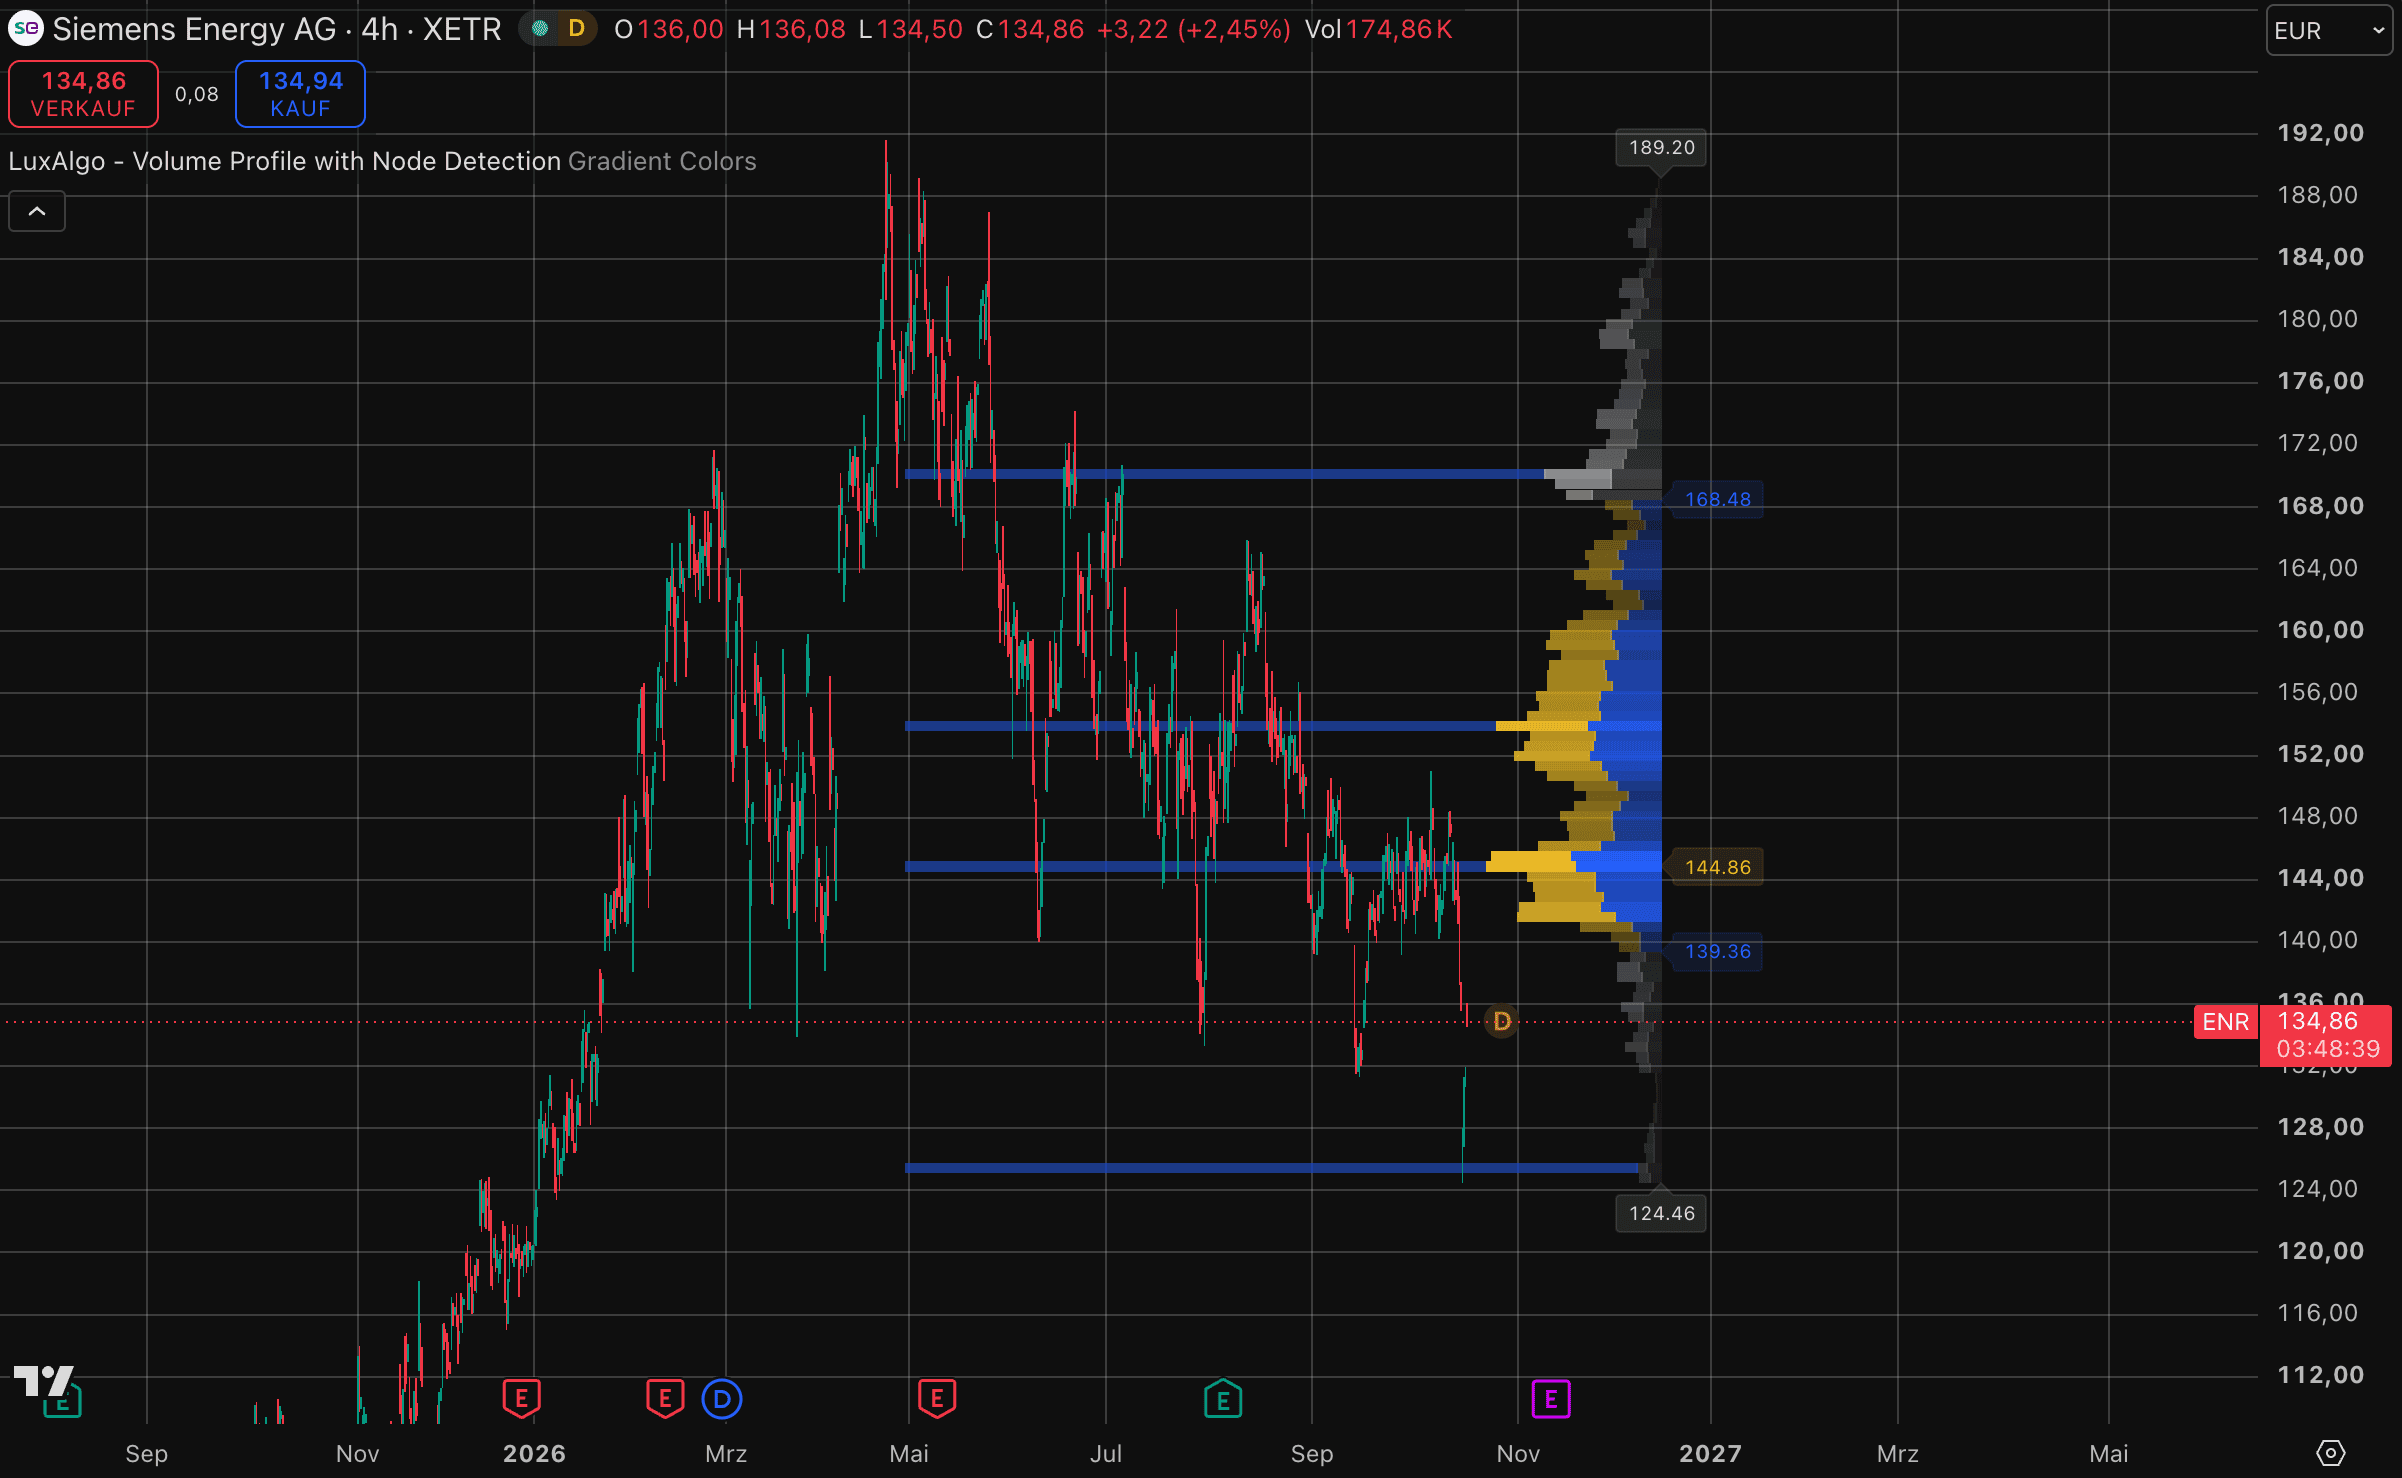
Task: Click the 189.20 profile high label
Action: point(1661,148)
